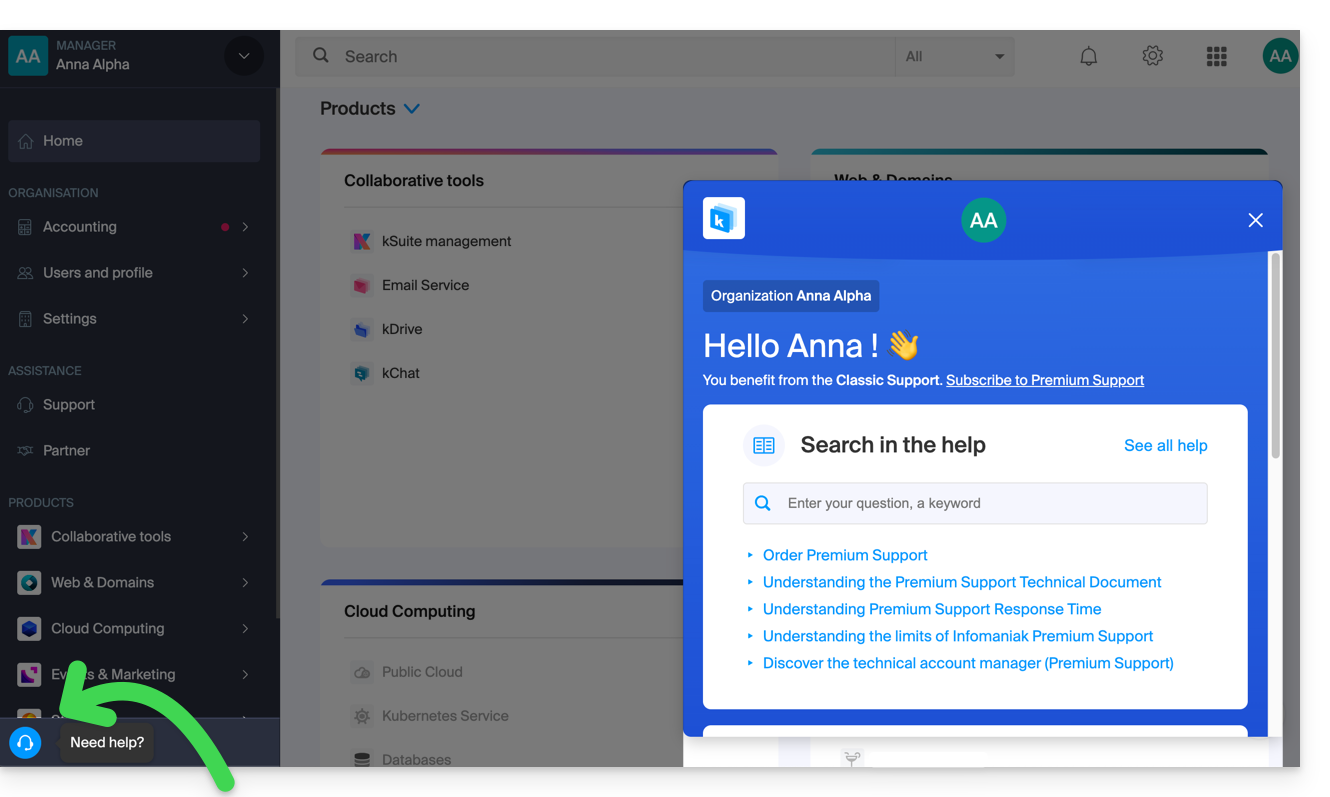Image resolution: width=1330 pixels, height=797 pixels.
Task: Click the Need help headset icon
Action: tap(25, 743)
